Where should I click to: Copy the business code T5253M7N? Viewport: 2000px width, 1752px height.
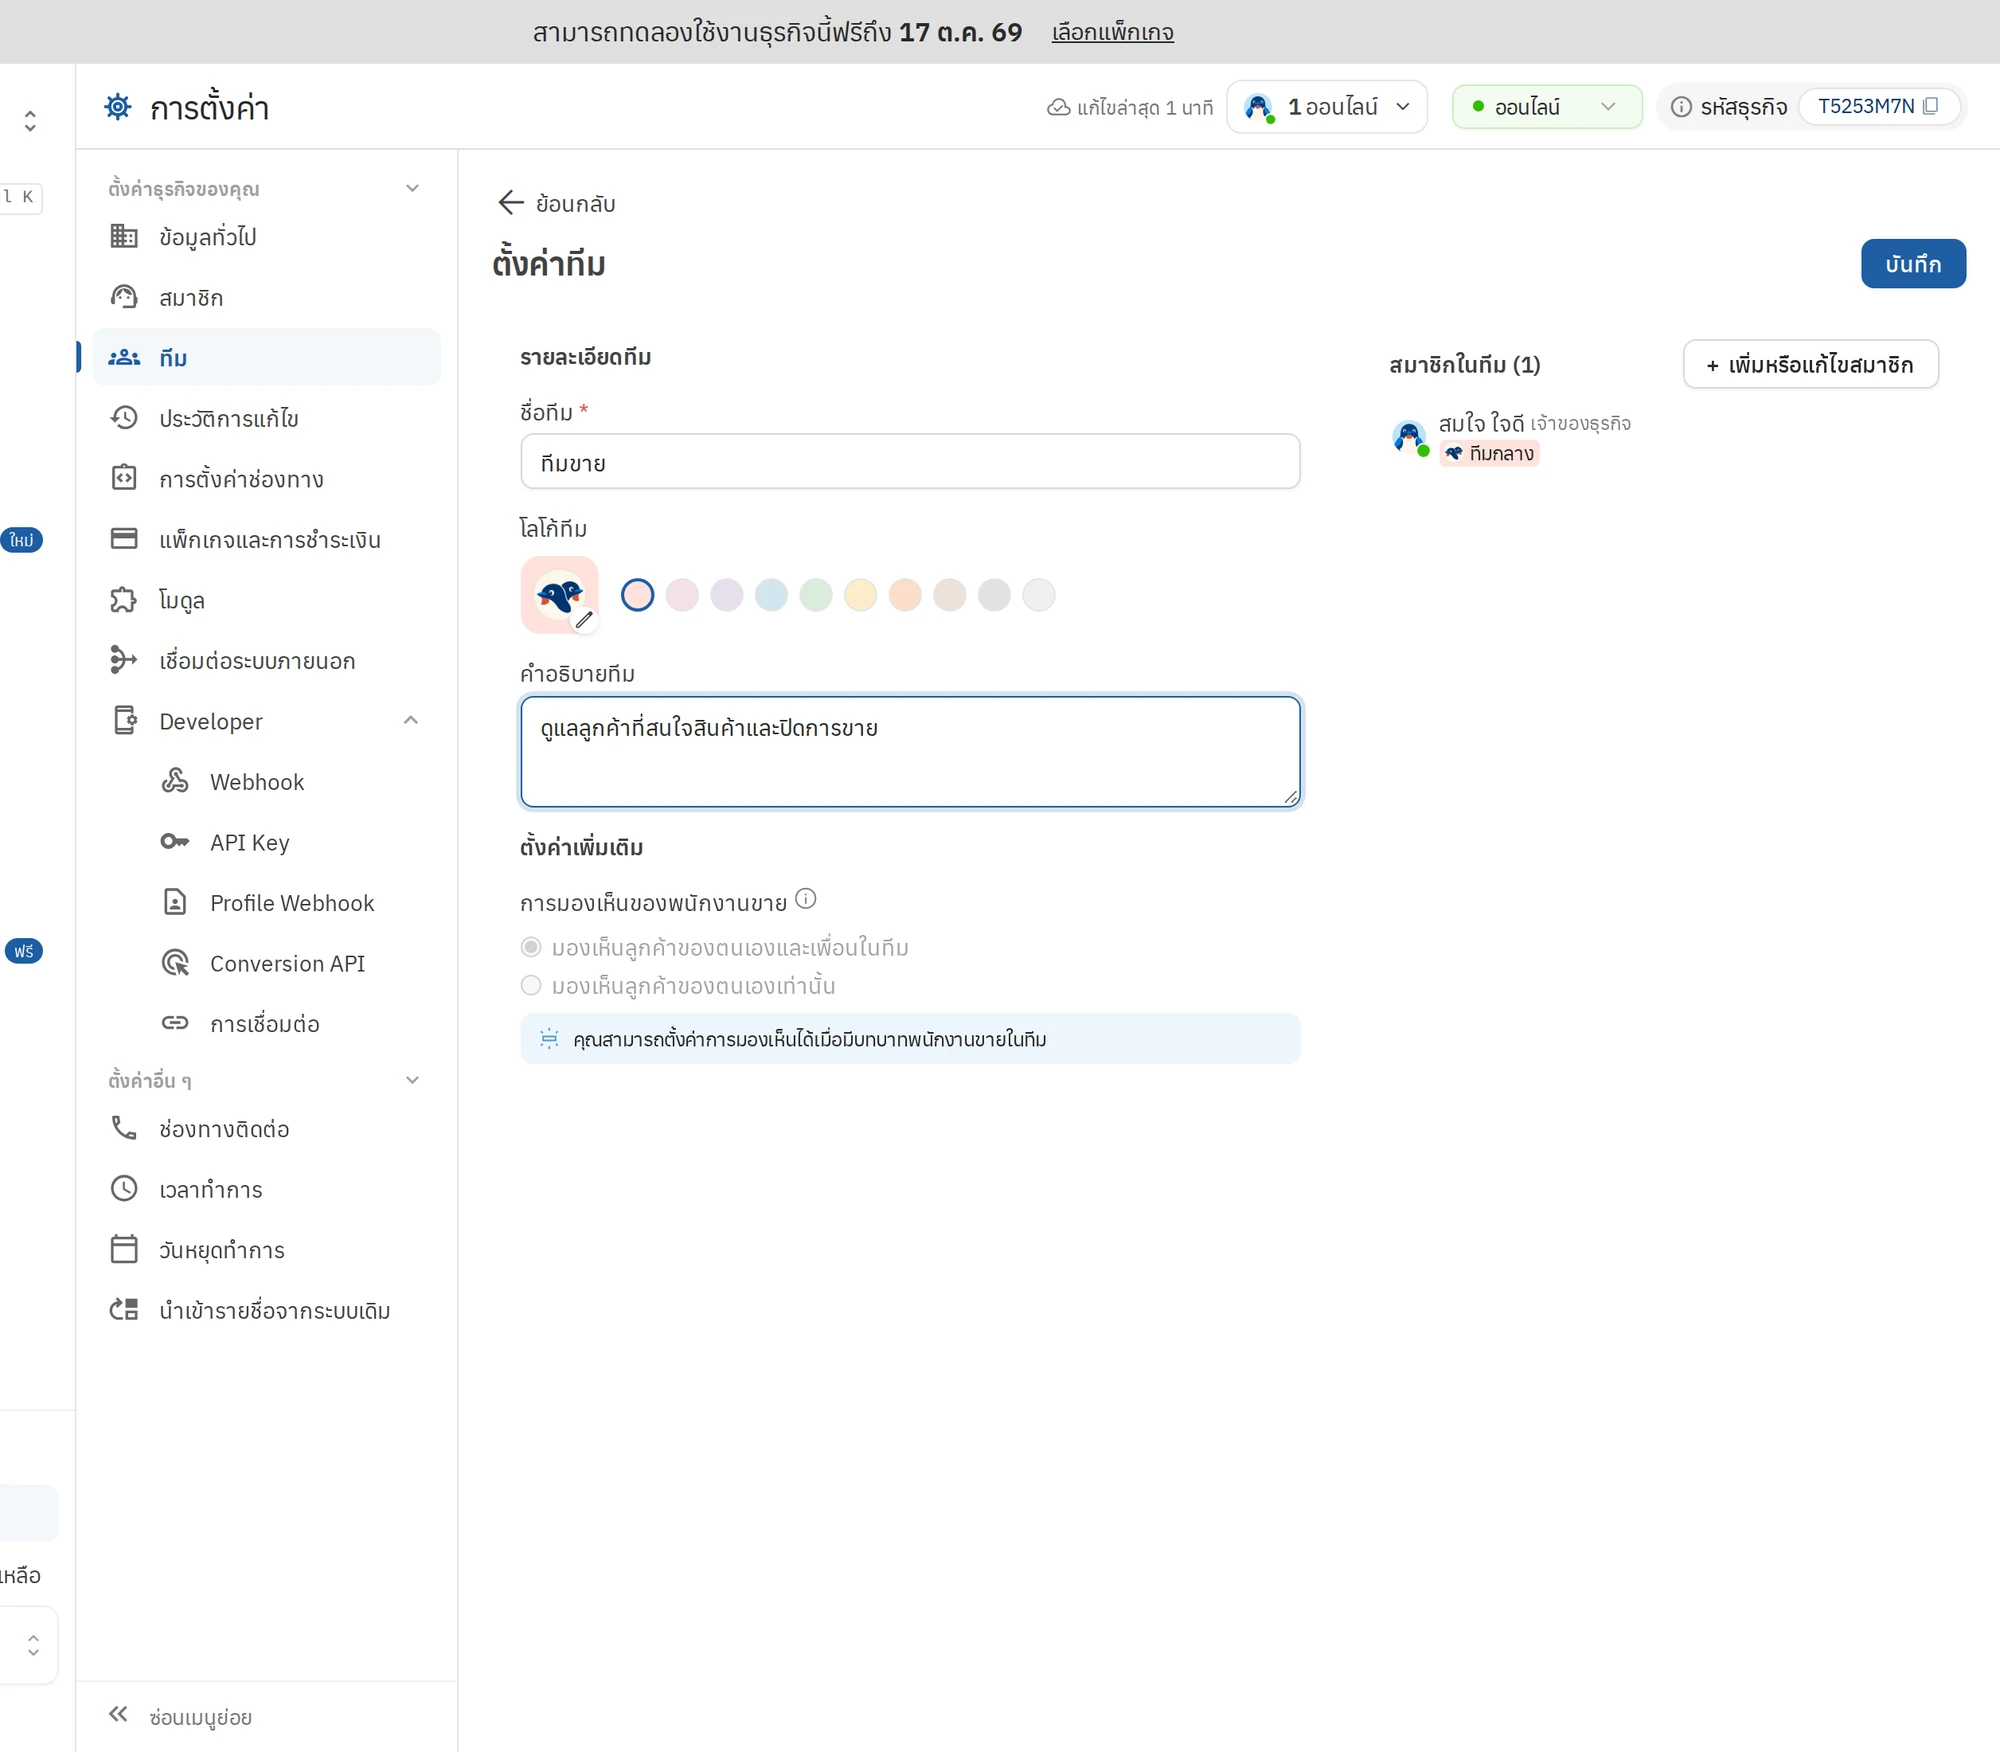1930,106
